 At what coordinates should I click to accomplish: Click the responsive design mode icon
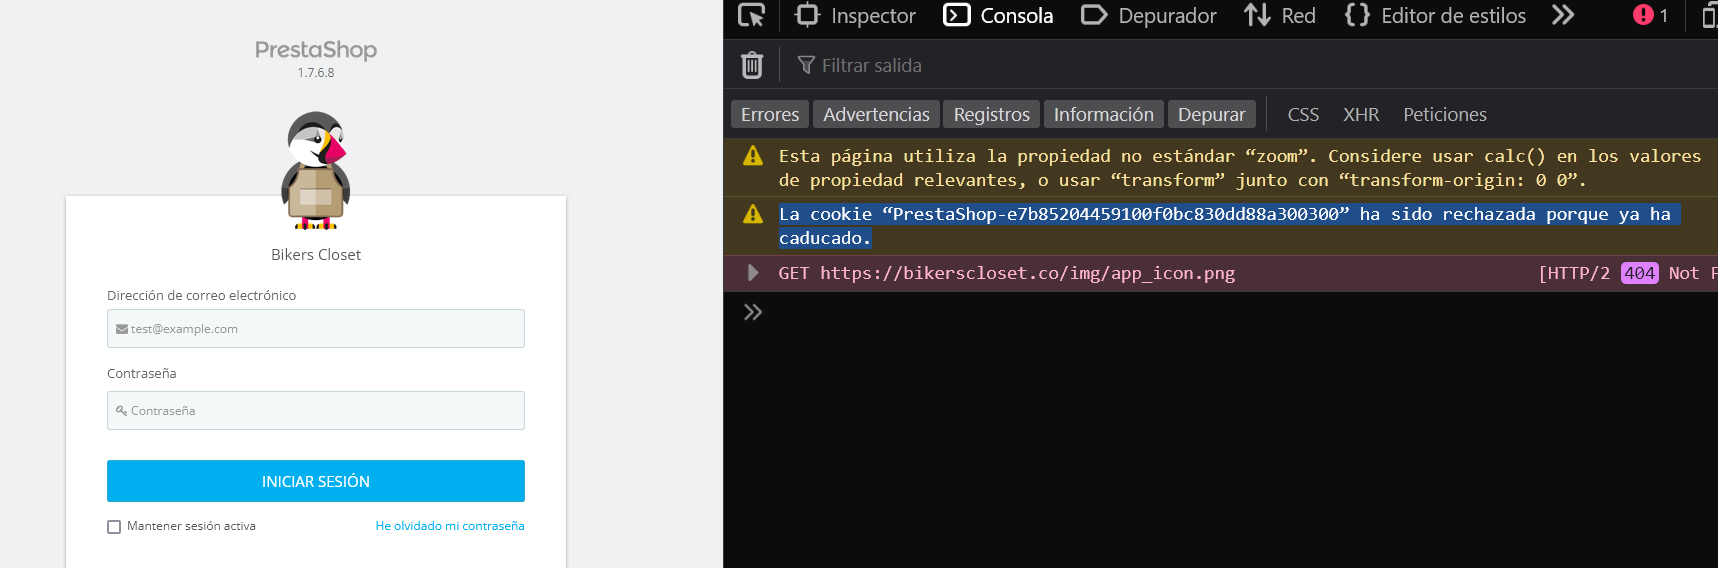pos(1709,15)
